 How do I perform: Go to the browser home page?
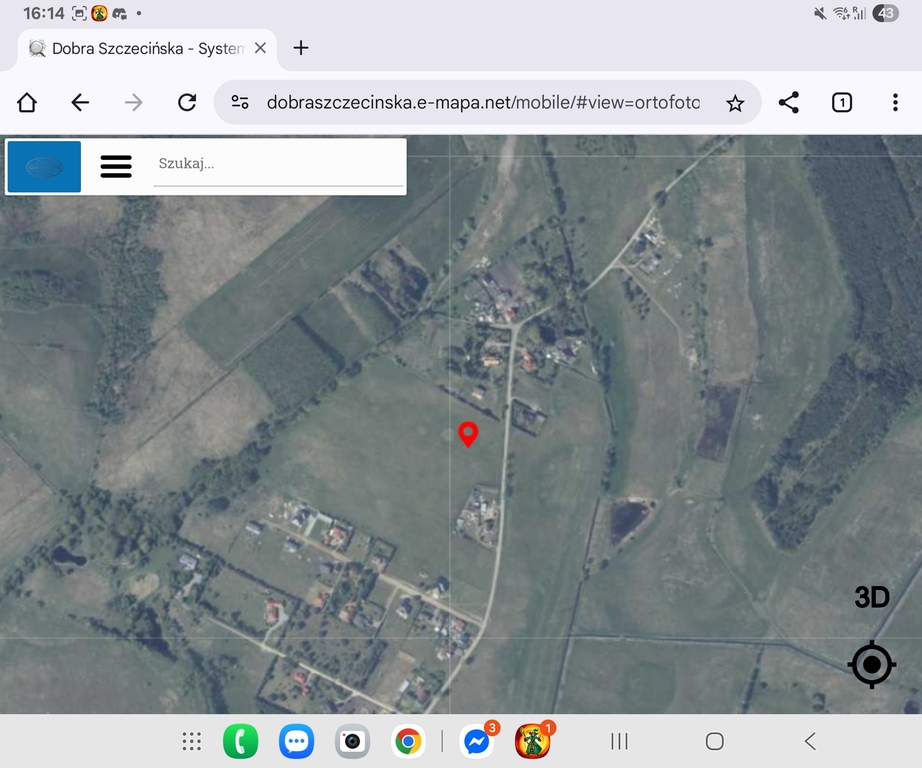point(27,103)
